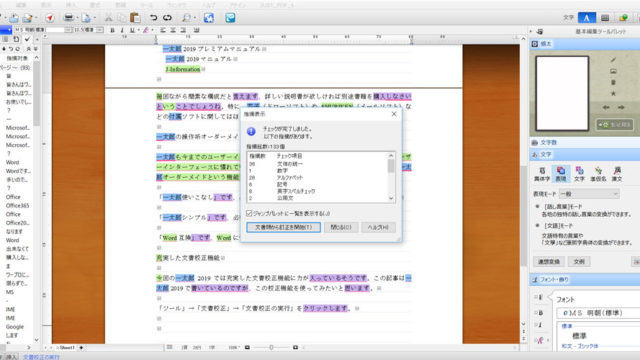Viewport: 640px width, 360px height.
Task: Click the star icon in the 感太 panel
Action: [x=613, y=93]
